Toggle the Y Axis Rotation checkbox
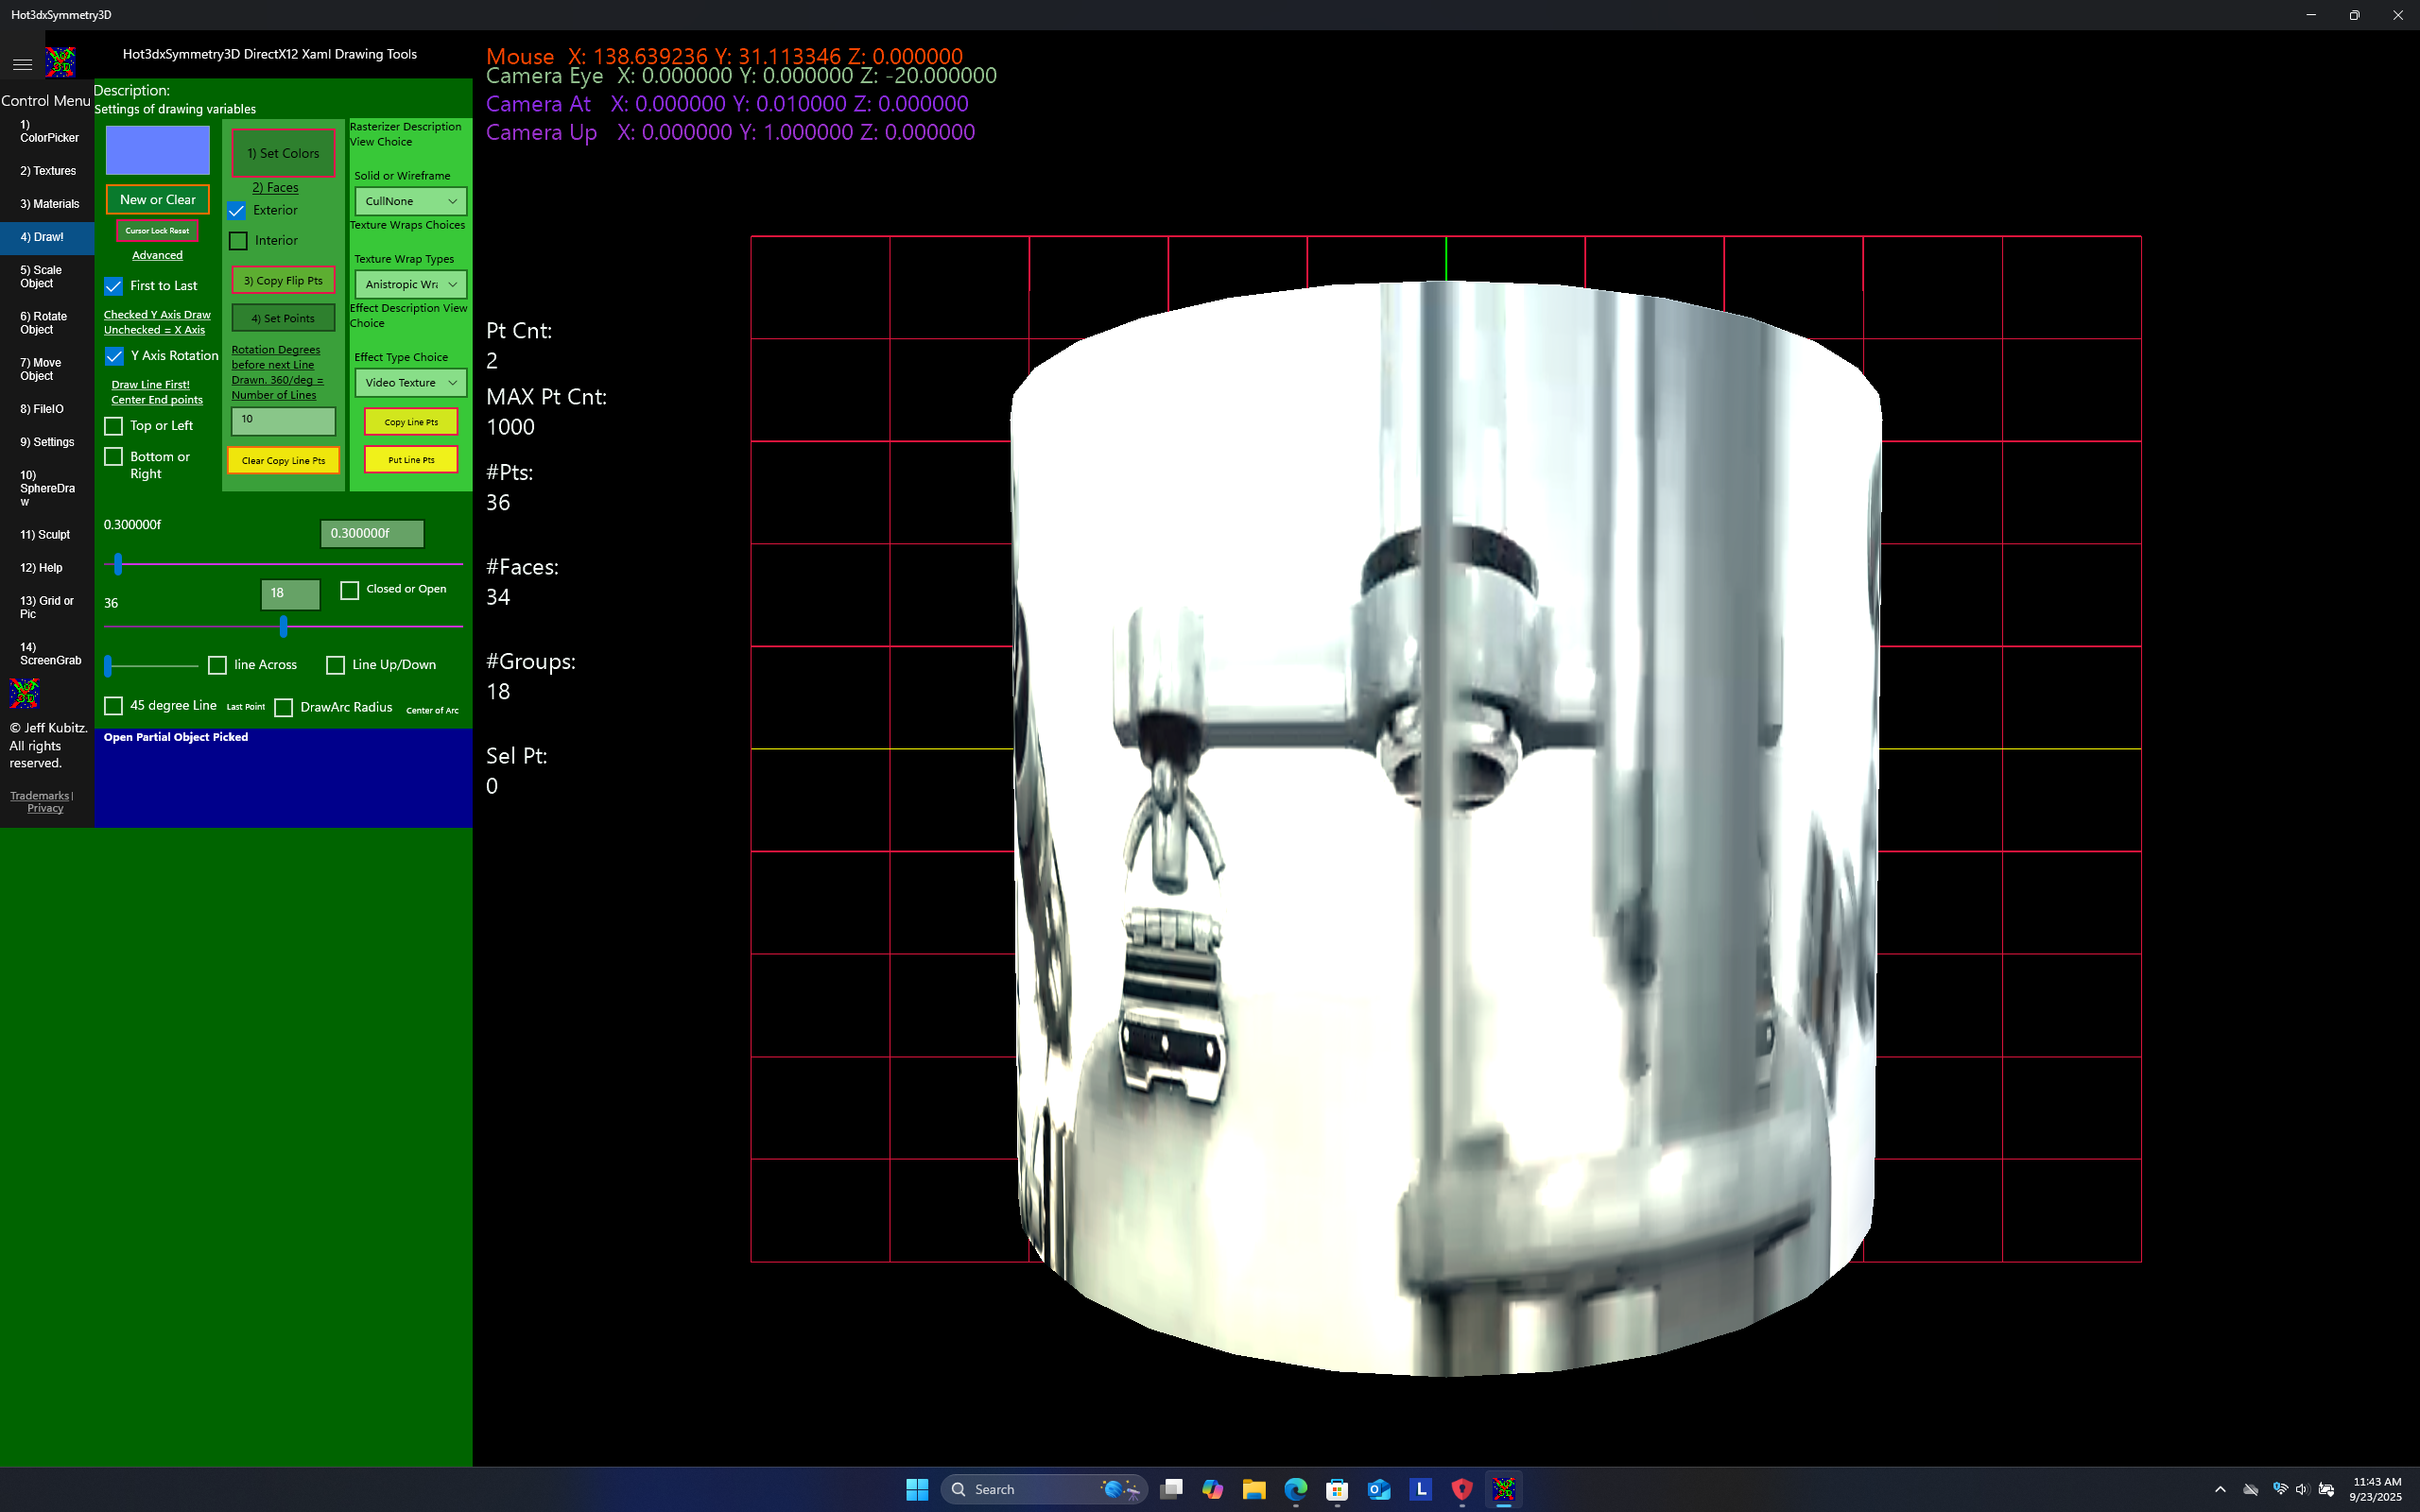 point(114,356)
